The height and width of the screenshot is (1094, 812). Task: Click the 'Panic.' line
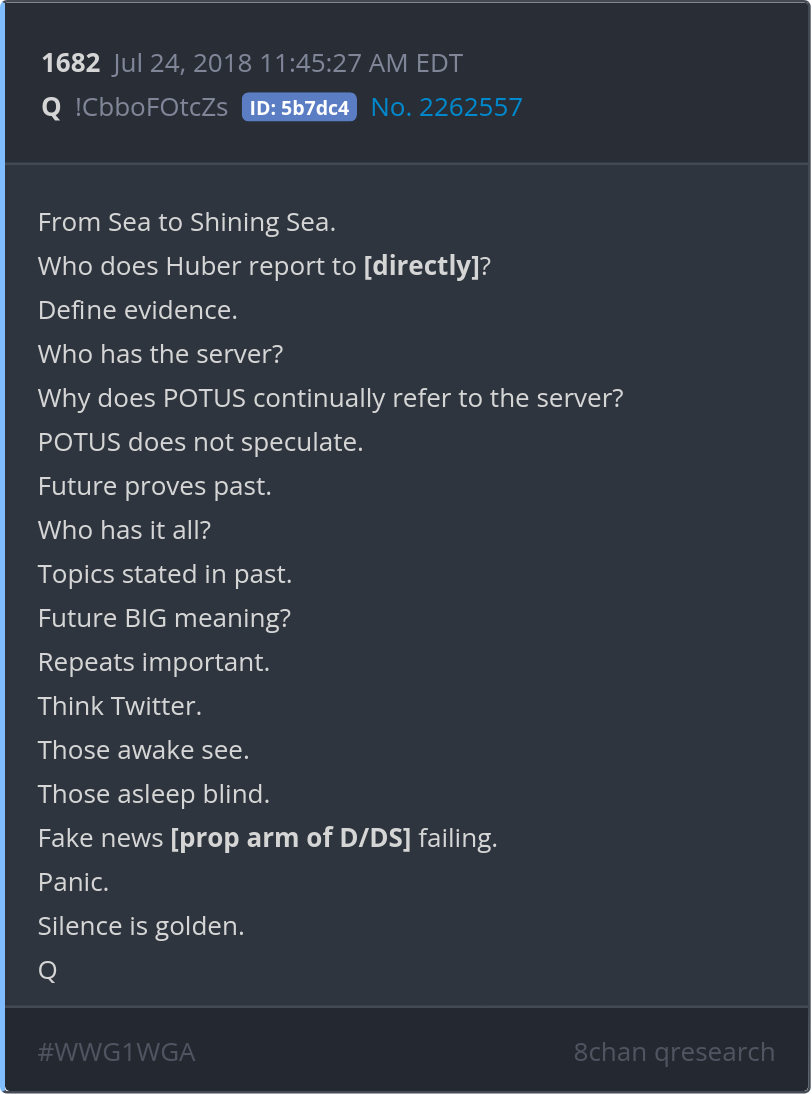click(73, 882)
